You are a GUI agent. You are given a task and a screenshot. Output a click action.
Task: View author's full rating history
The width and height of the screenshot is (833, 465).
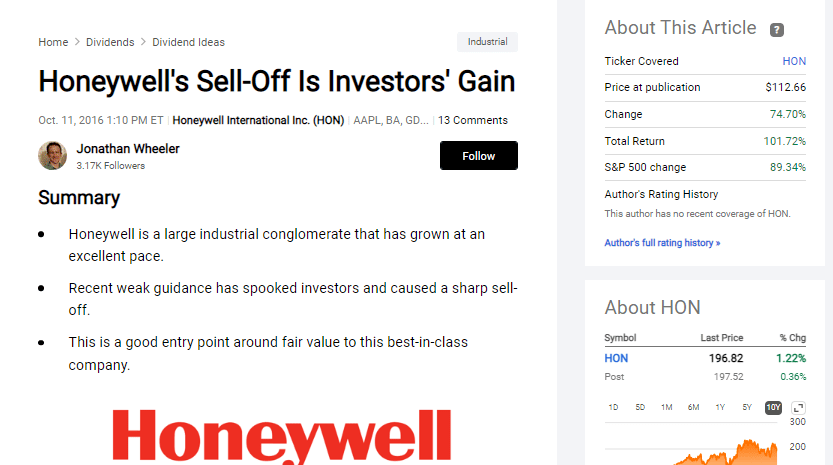pos(662,243)
